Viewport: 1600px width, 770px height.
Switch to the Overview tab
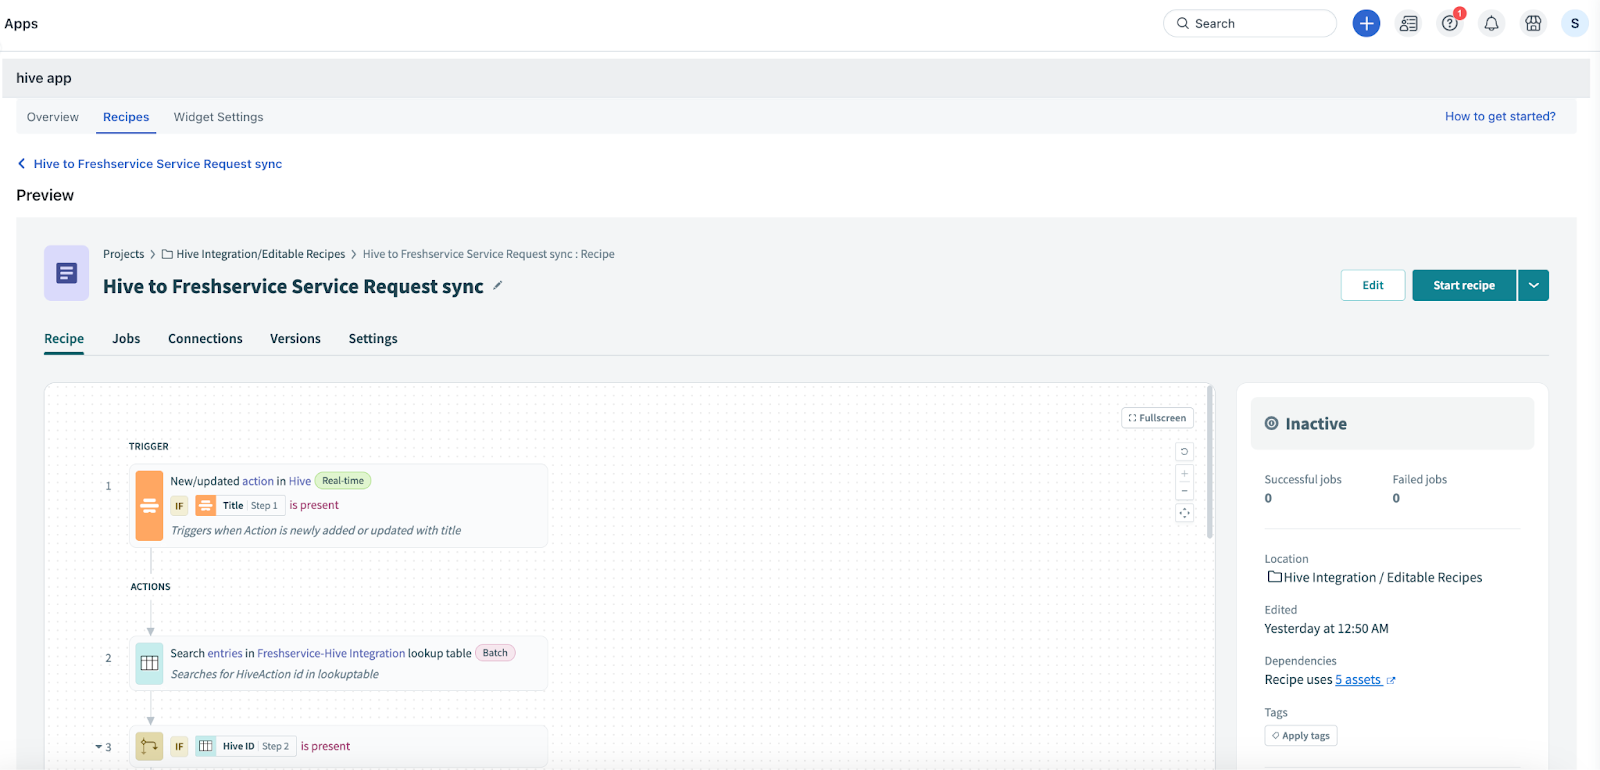click(x=53, y=117)
